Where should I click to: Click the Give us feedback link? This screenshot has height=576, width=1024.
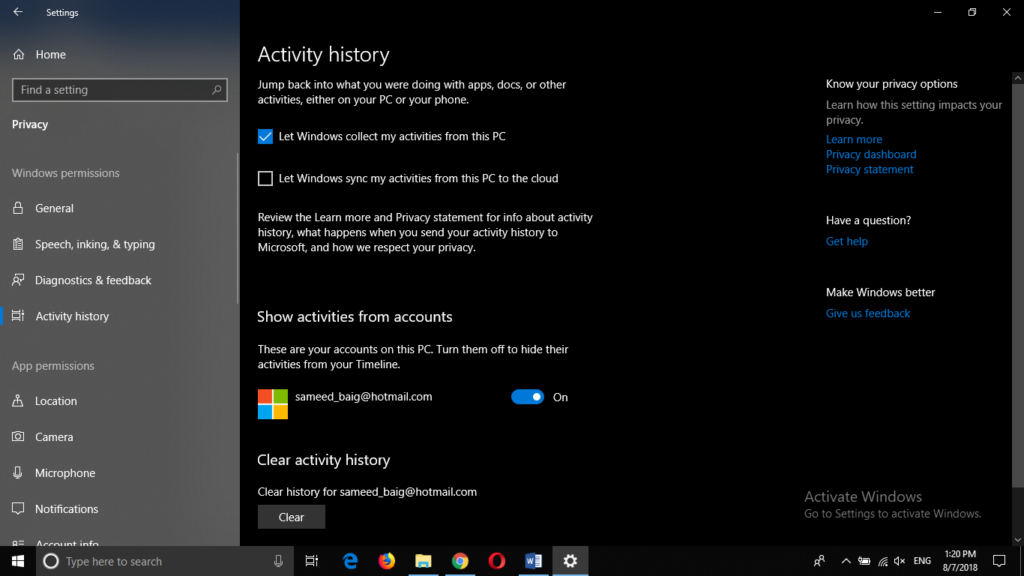[x=867, y=313]
